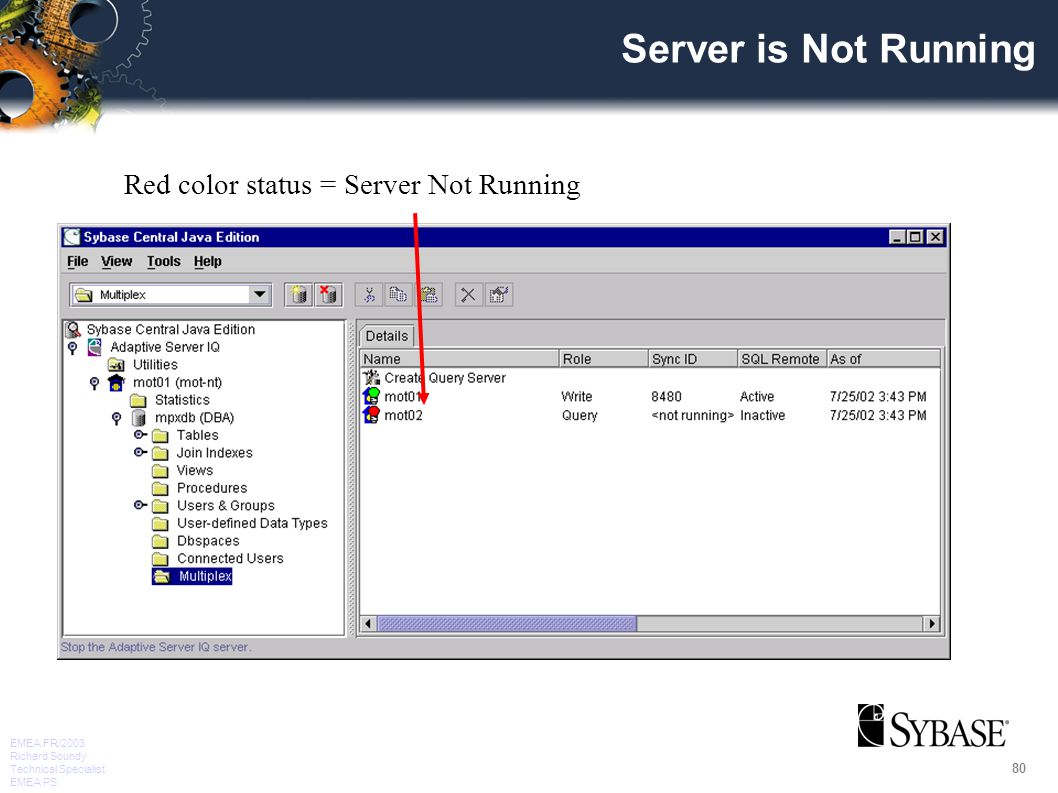Open the View menu
Viewport: 1058px width, 793px height.
tap(117, 261)
